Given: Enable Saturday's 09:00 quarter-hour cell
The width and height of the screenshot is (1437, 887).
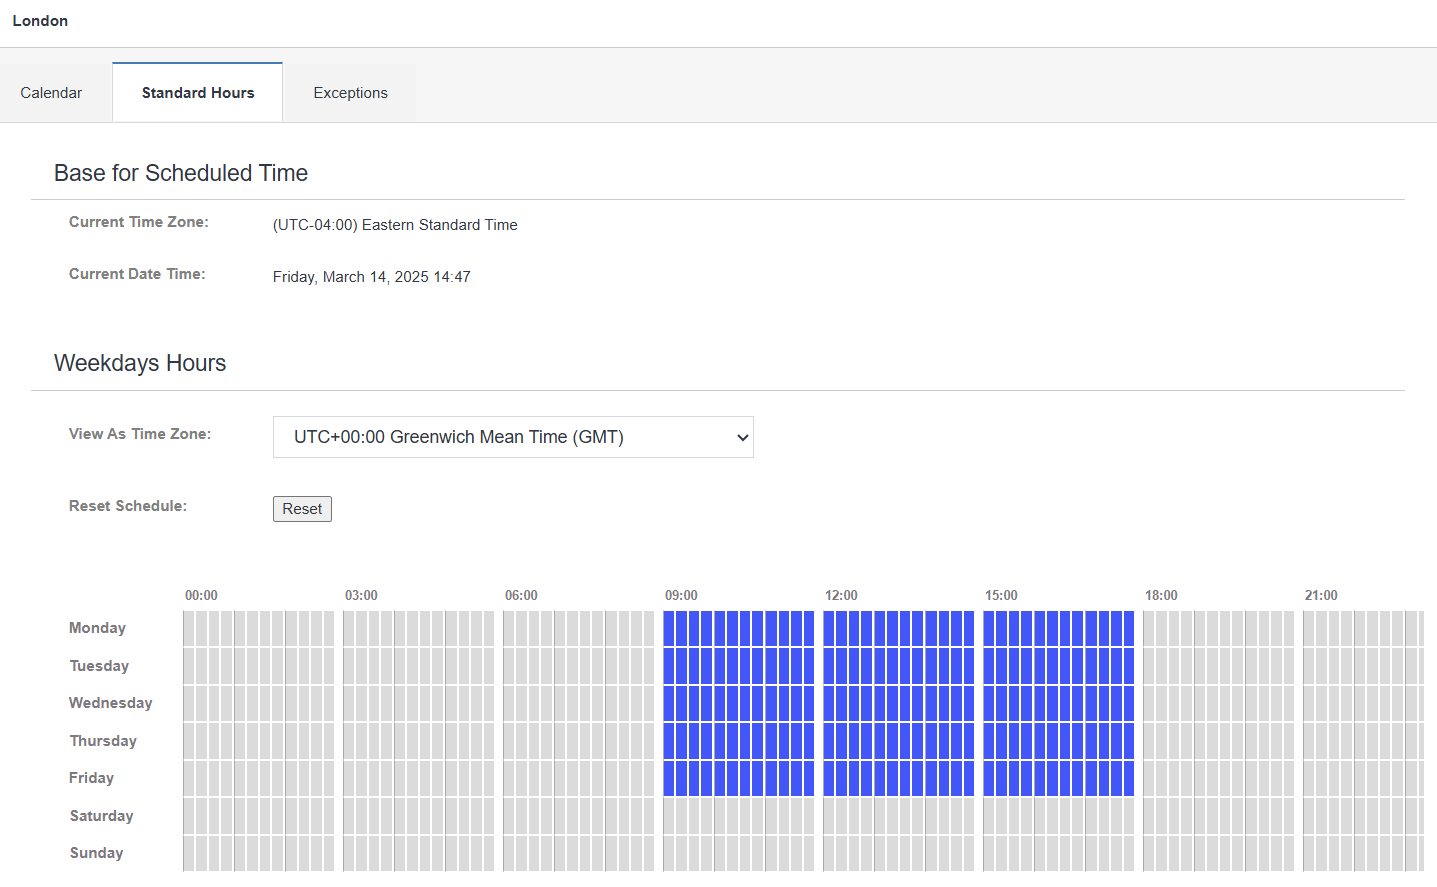Looking at the screenshot, I should [669, 816].
